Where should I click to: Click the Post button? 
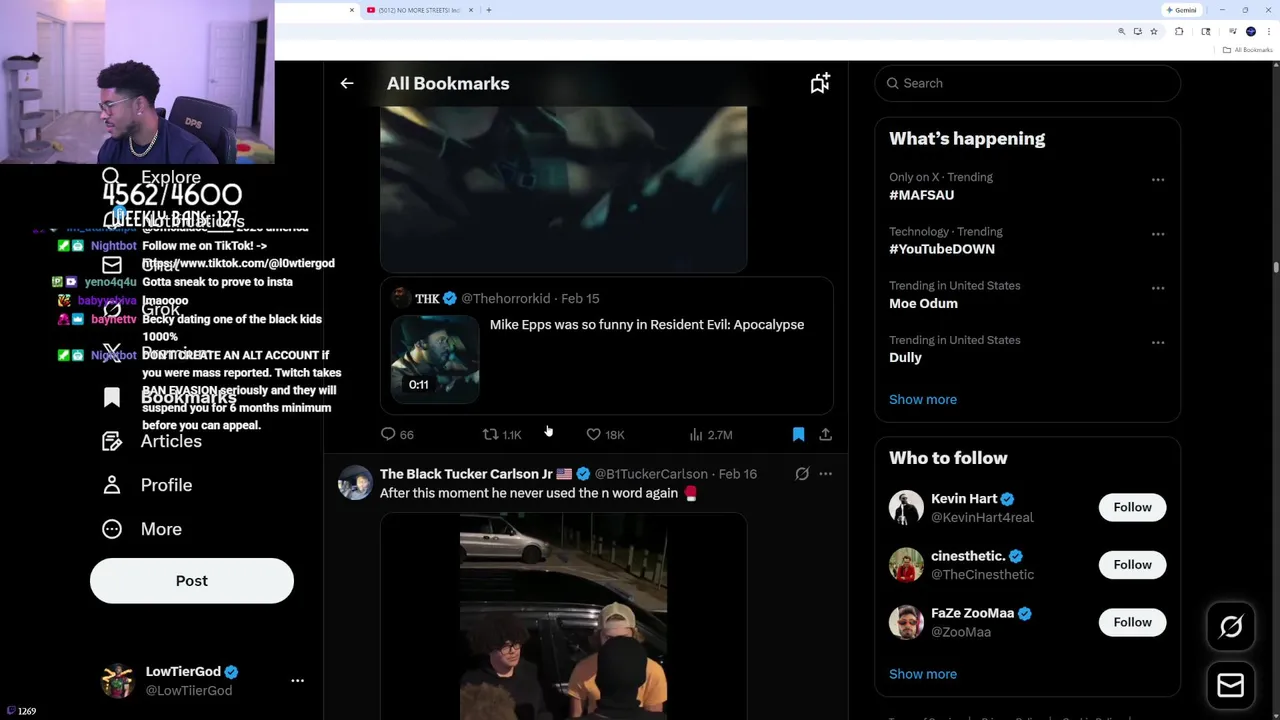click(x=192, y=581)
